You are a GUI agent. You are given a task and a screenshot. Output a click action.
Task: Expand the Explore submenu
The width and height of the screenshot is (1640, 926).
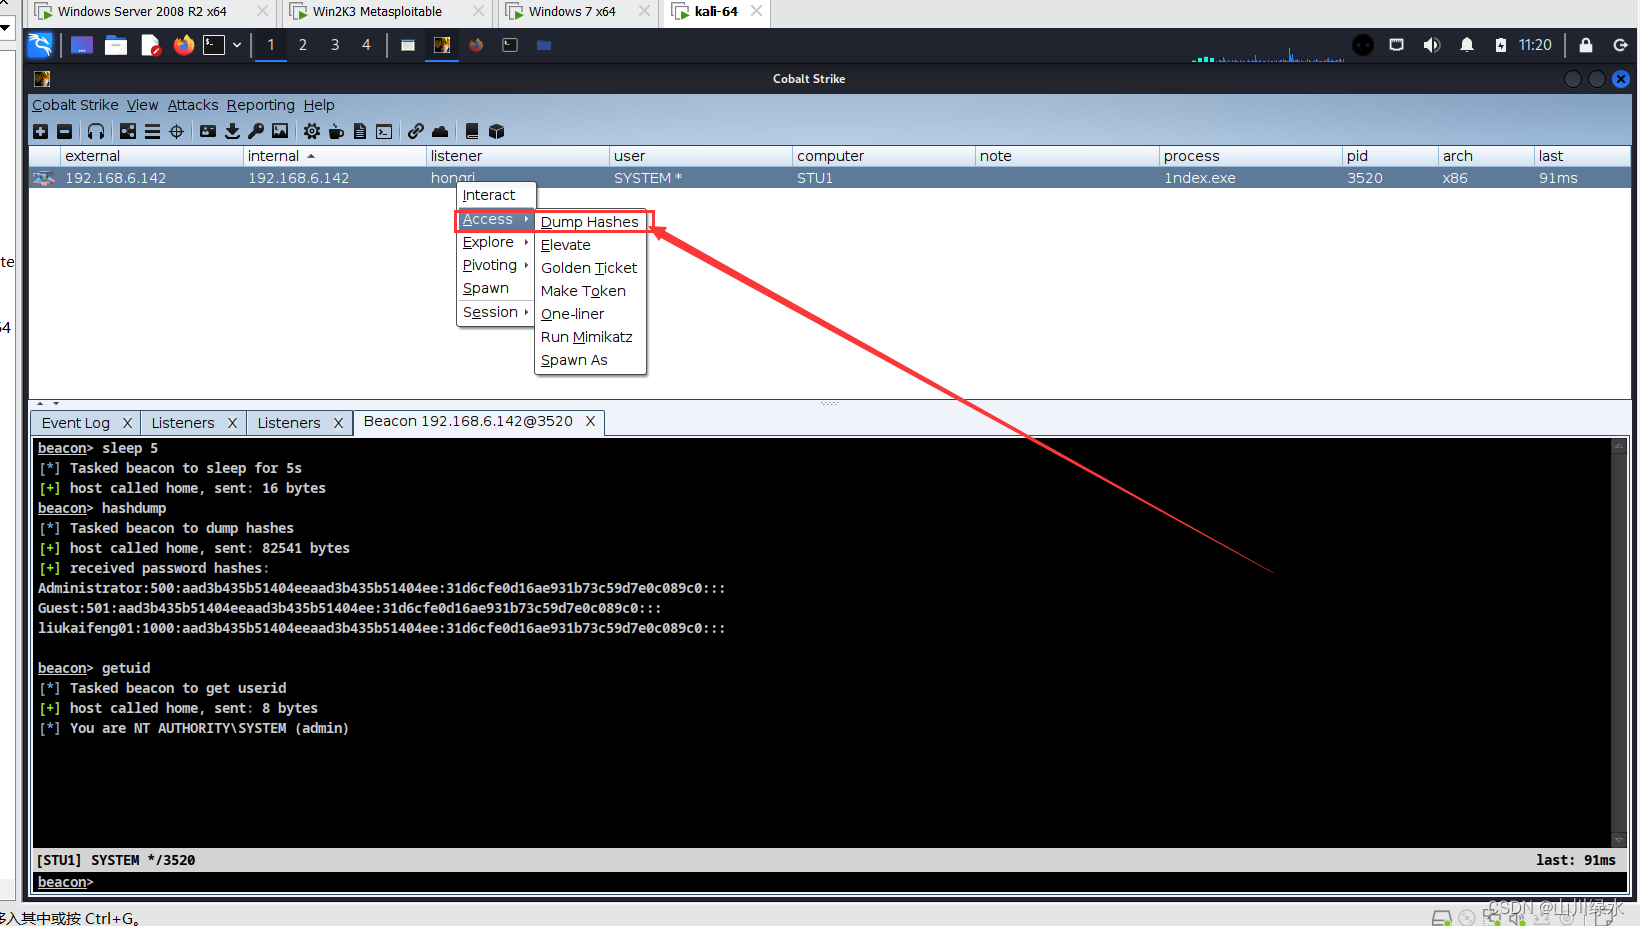click(495, 242)
